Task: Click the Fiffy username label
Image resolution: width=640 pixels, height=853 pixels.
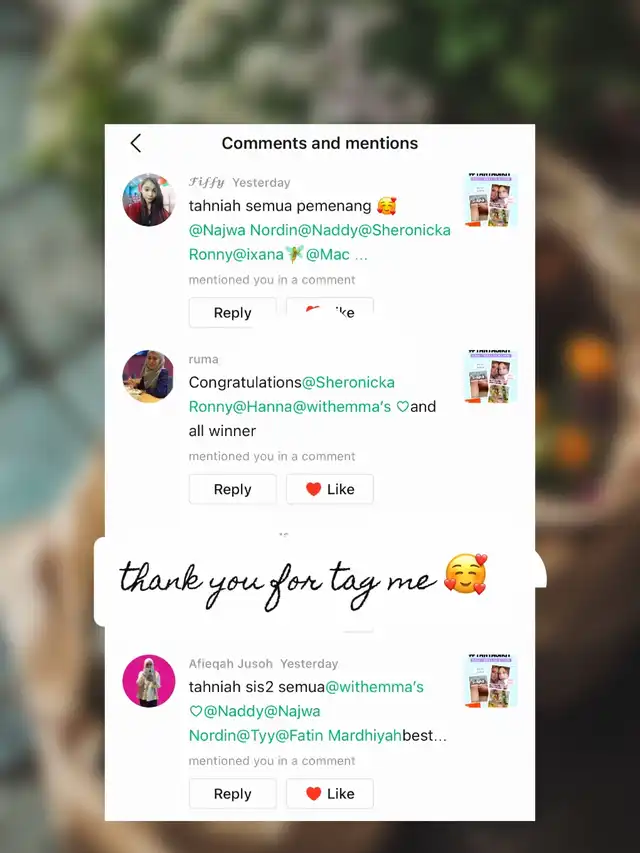Action: [x=206, y=182]
